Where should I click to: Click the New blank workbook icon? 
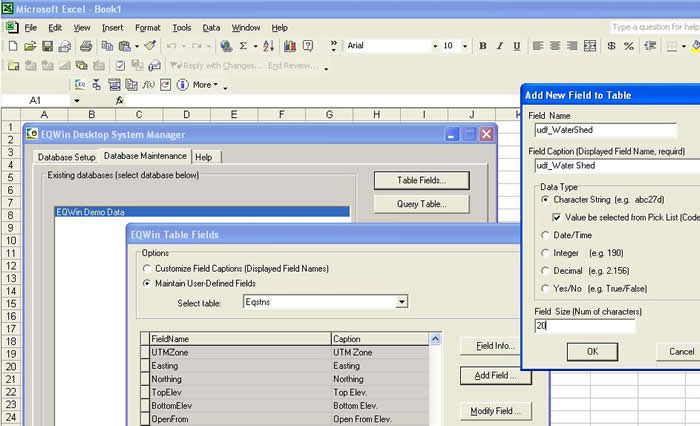pyautogui.click(x=12, y=46)
